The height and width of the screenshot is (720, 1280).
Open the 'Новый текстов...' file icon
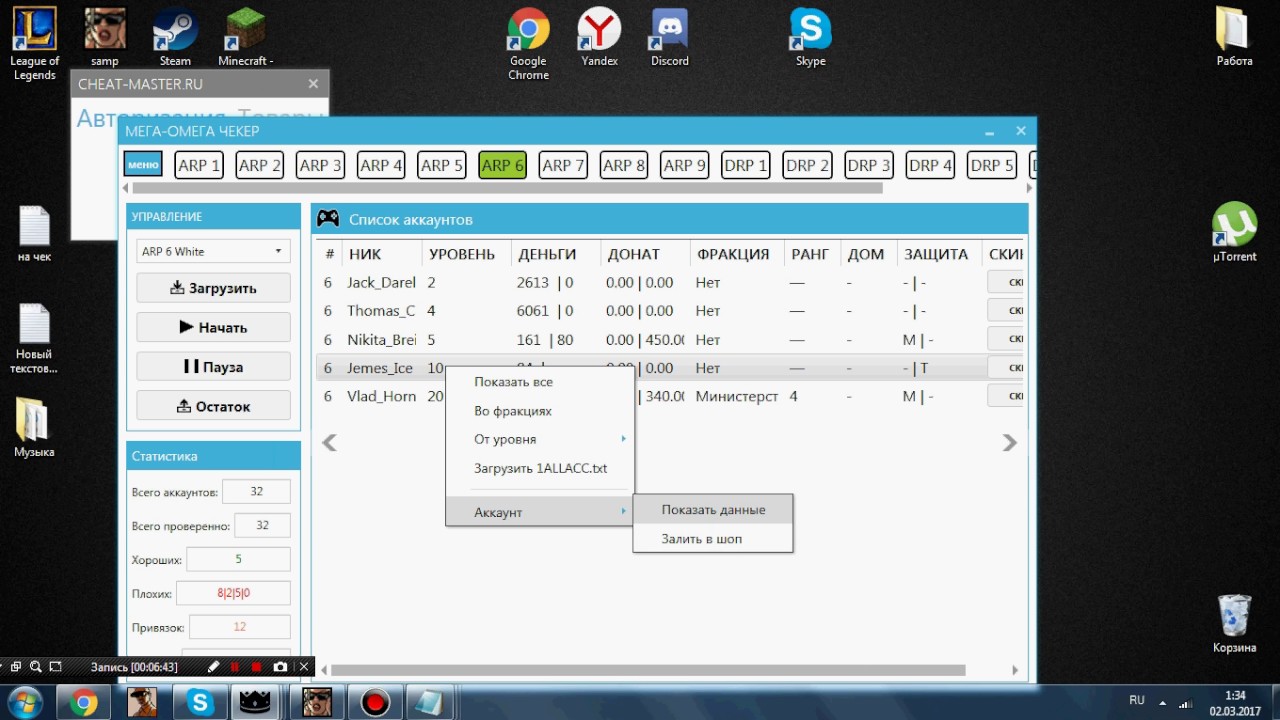[x=34, y=338]
